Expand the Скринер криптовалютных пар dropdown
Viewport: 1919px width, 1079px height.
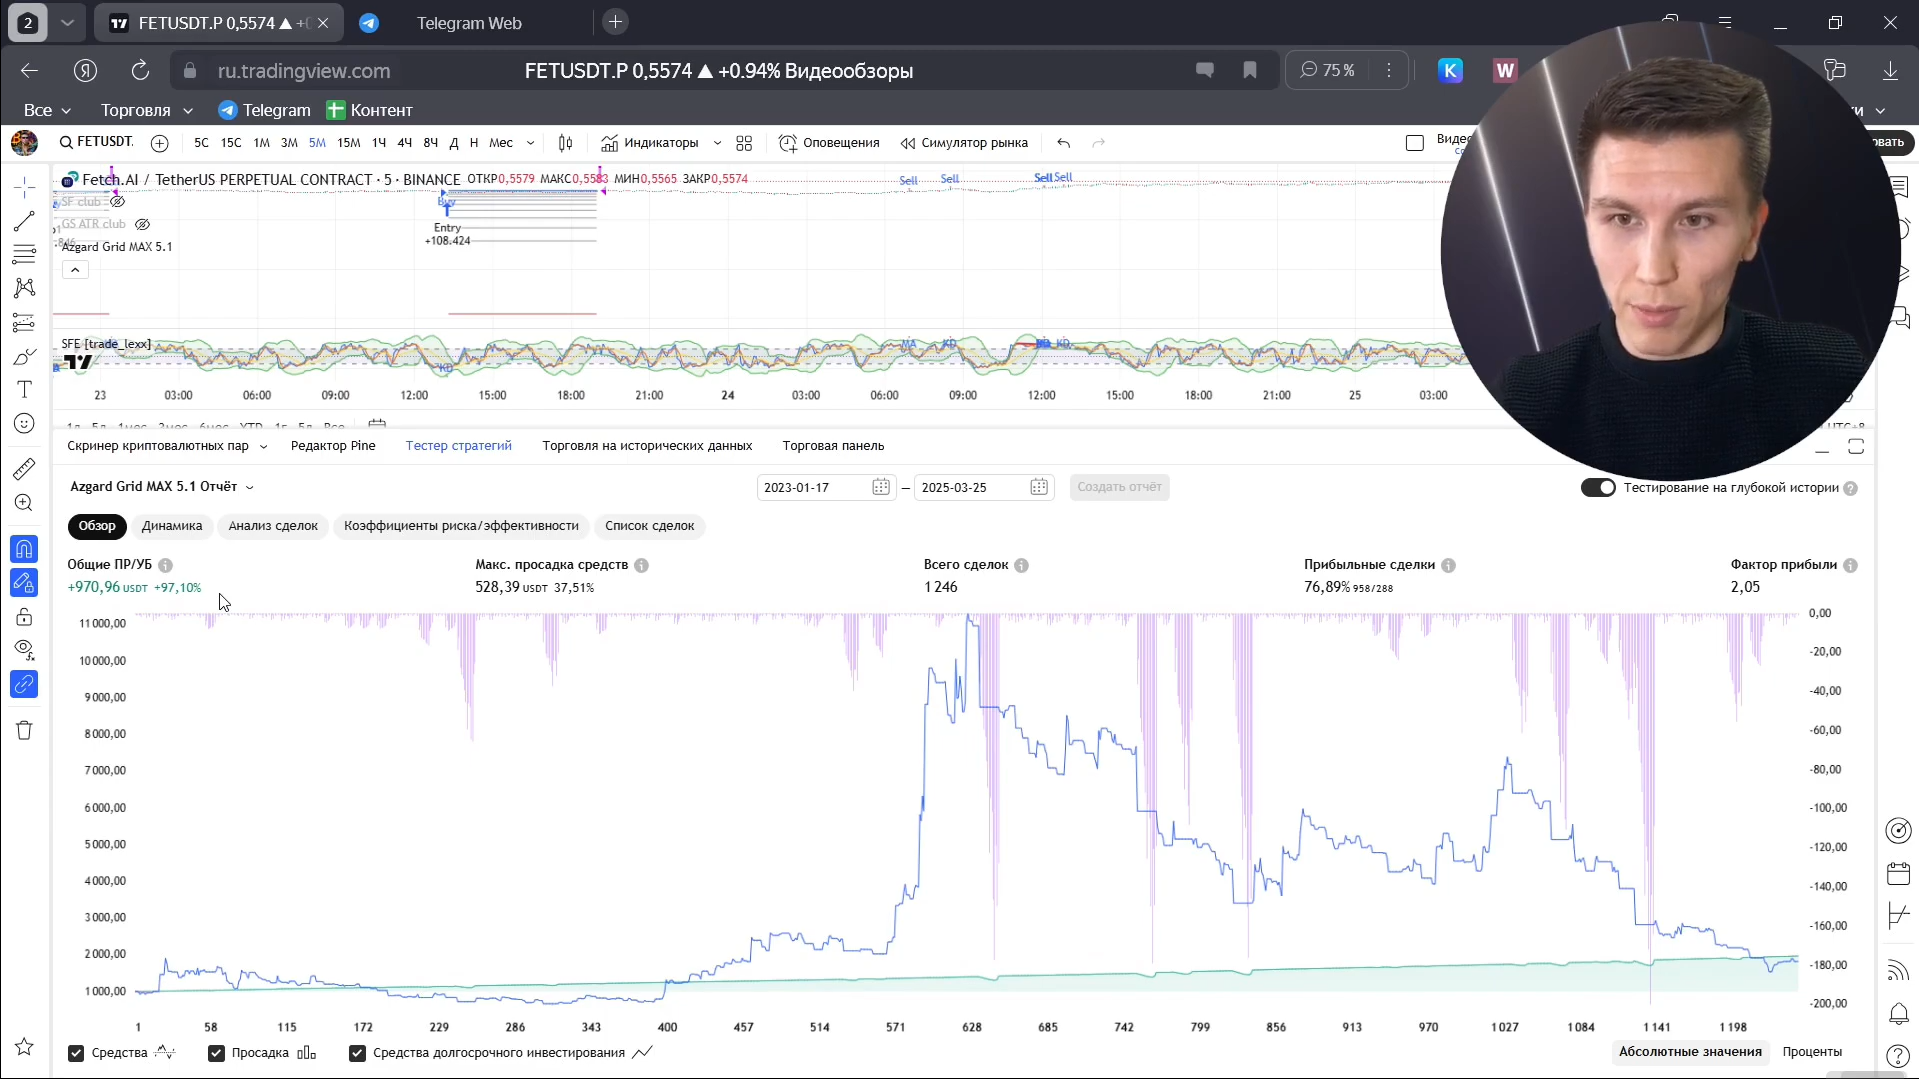pyautogui.click(x=263, y=447)
